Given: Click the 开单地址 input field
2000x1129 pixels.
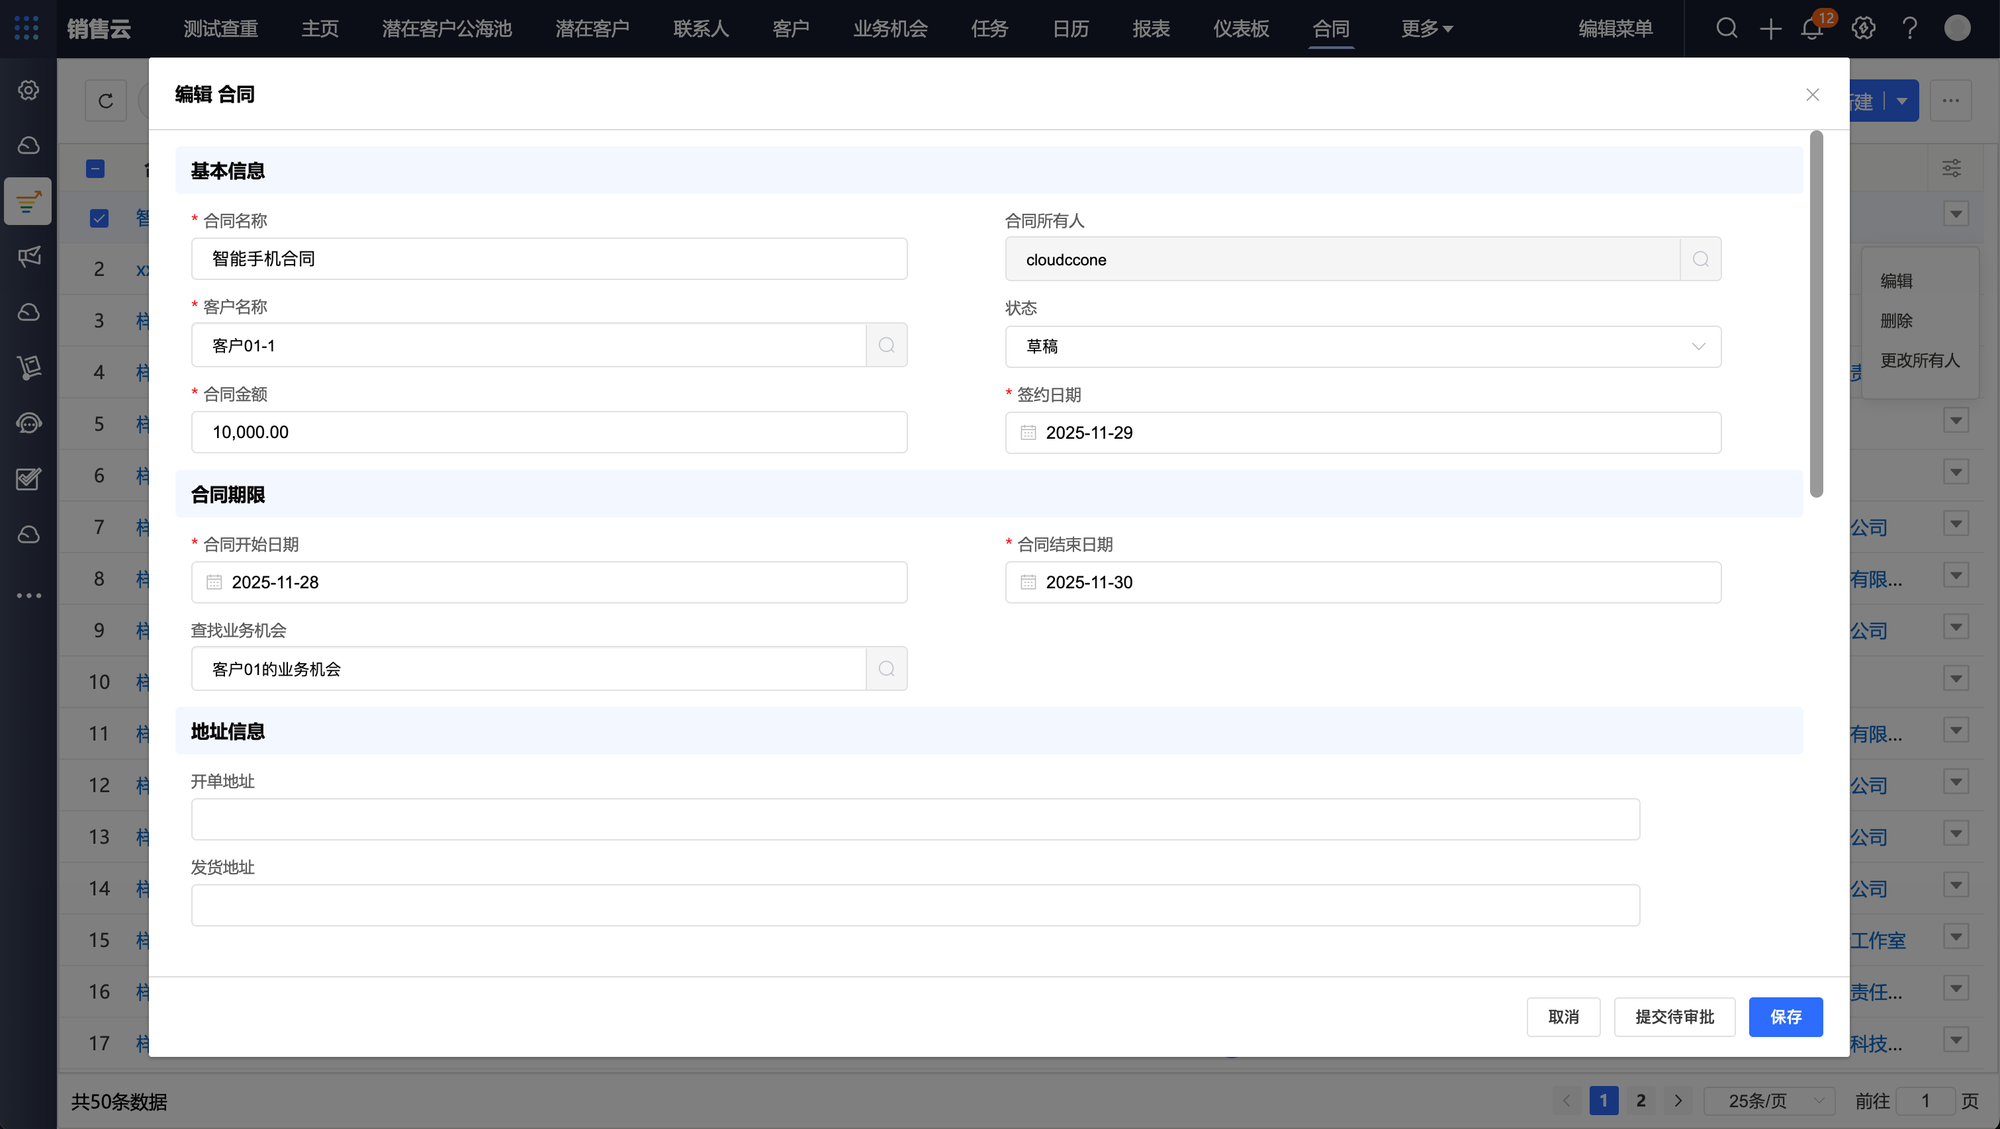Looking at the screenshot, I should [x=914, y=819].
